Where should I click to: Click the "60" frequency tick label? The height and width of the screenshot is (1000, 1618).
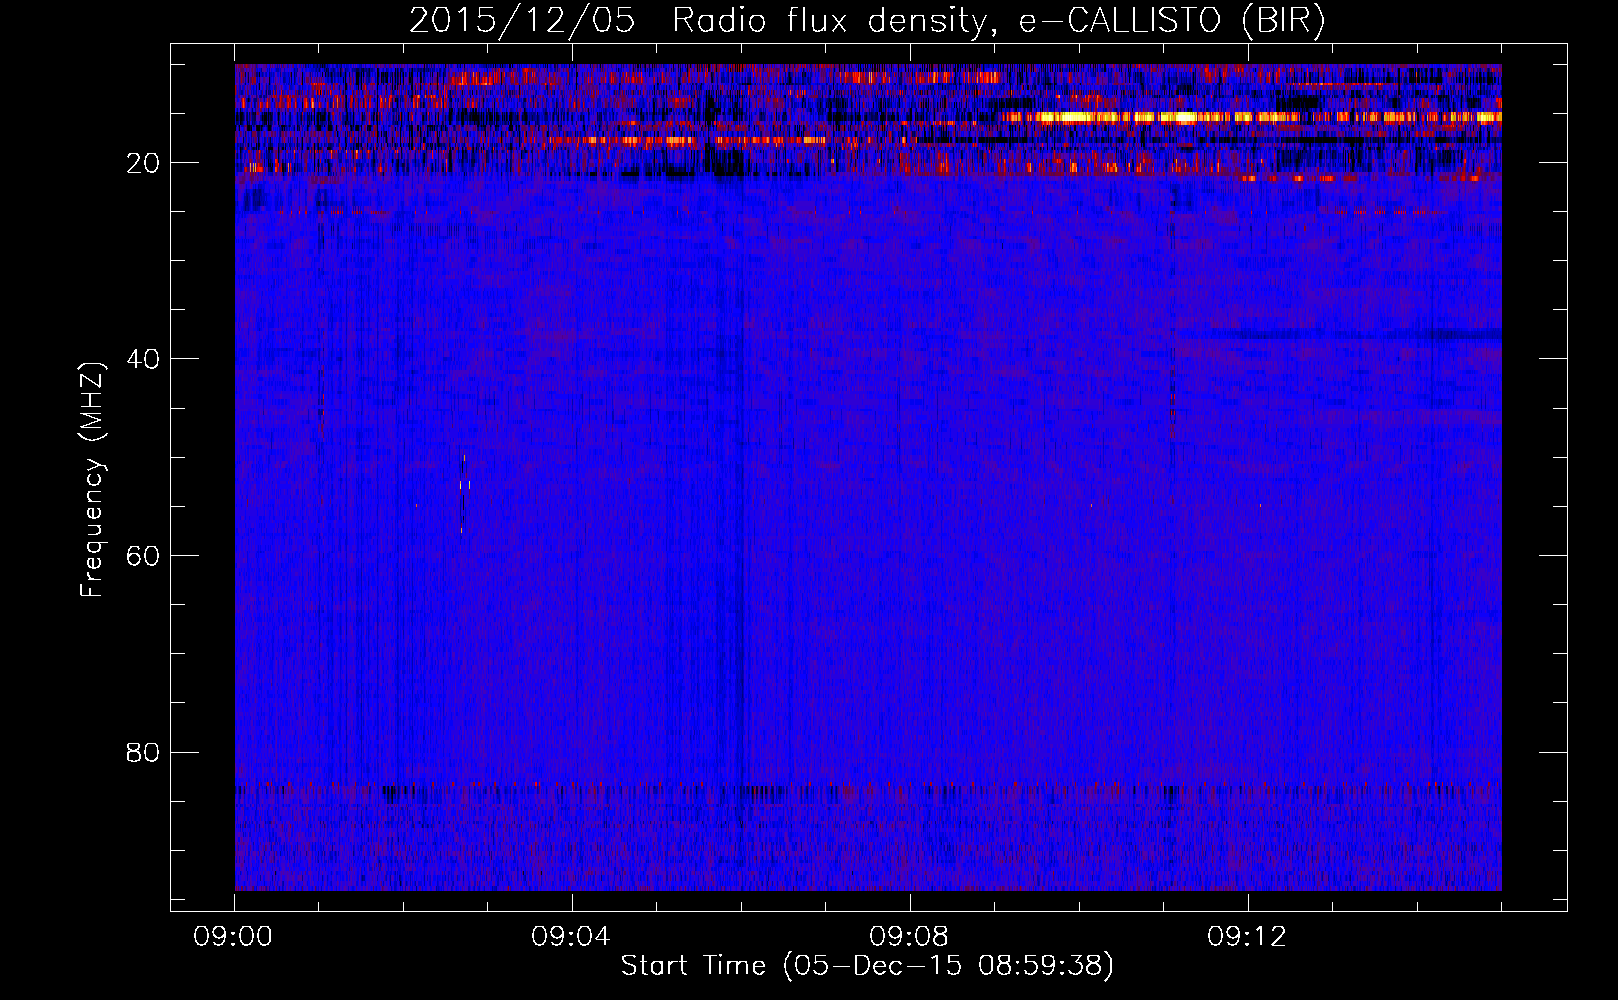[x=144, y=556]
